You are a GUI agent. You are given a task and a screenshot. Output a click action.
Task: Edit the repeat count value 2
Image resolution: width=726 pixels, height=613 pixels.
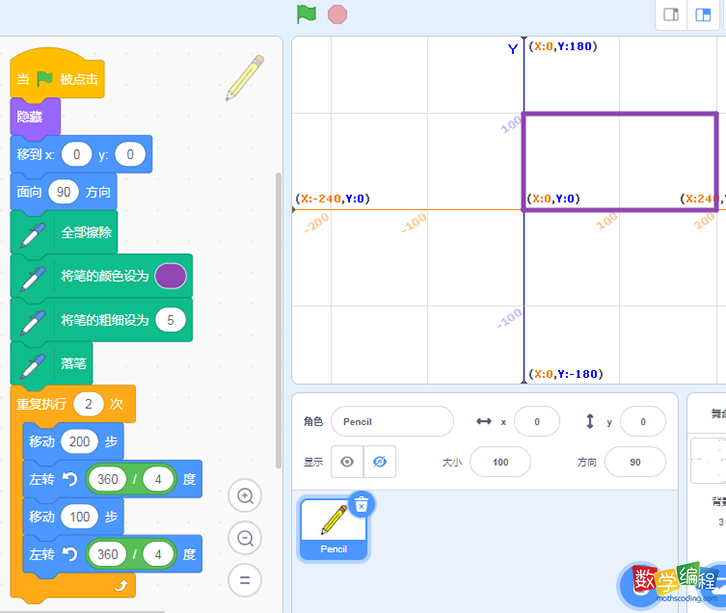89,404
